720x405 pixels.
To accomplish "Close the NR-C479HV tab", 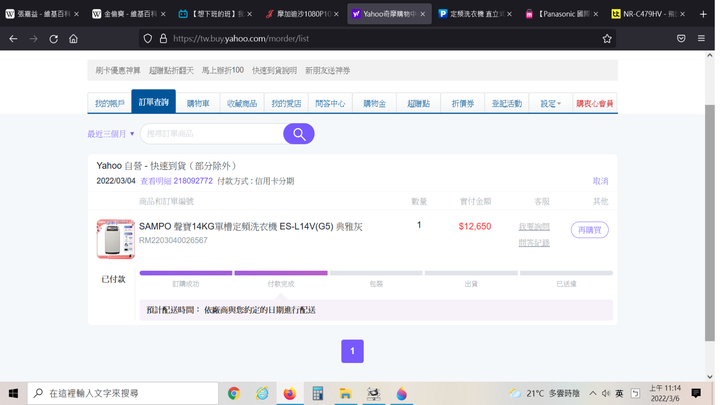I will coord(683,14).
